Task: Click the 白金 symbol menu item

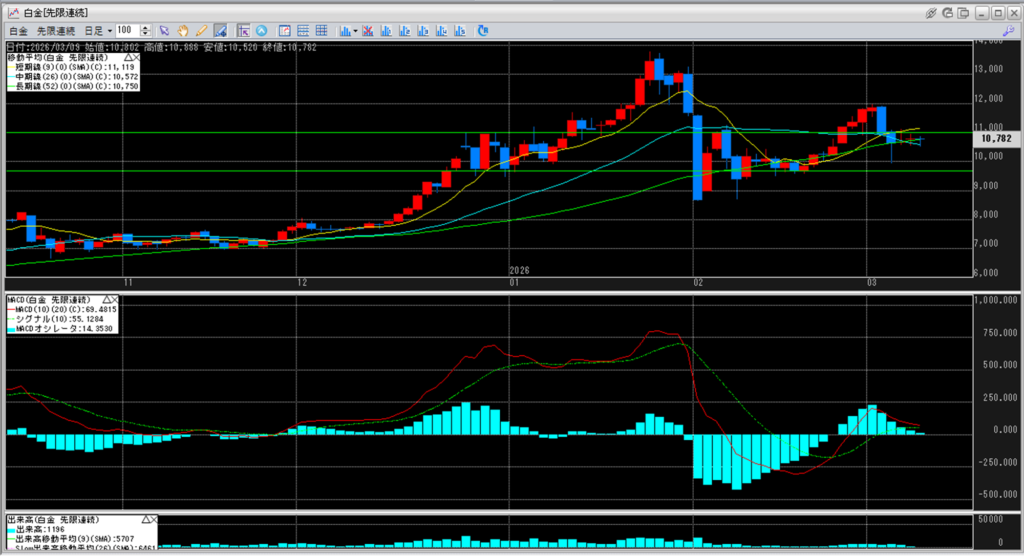Action: pos(17,31)
